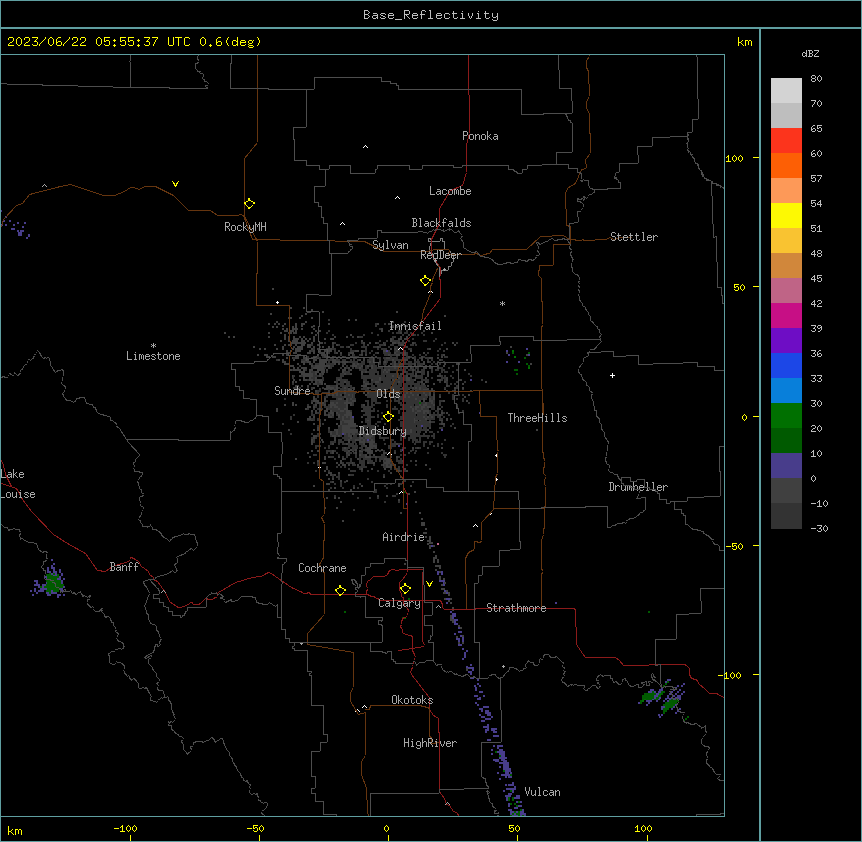Image resolution: width=862 pixels, height=842 pixels.
Task: Click the yellow km unit label at top right
Action: tap(744, 42)
